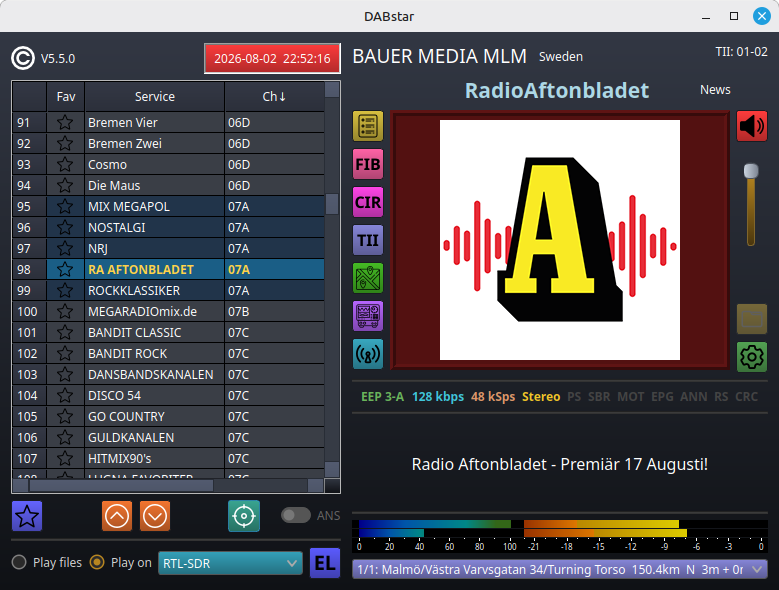This screenshot has height=590, width=779.
Task: Favorite NRJ via its star
Action: pyautogui.click(x=65, y=248)
